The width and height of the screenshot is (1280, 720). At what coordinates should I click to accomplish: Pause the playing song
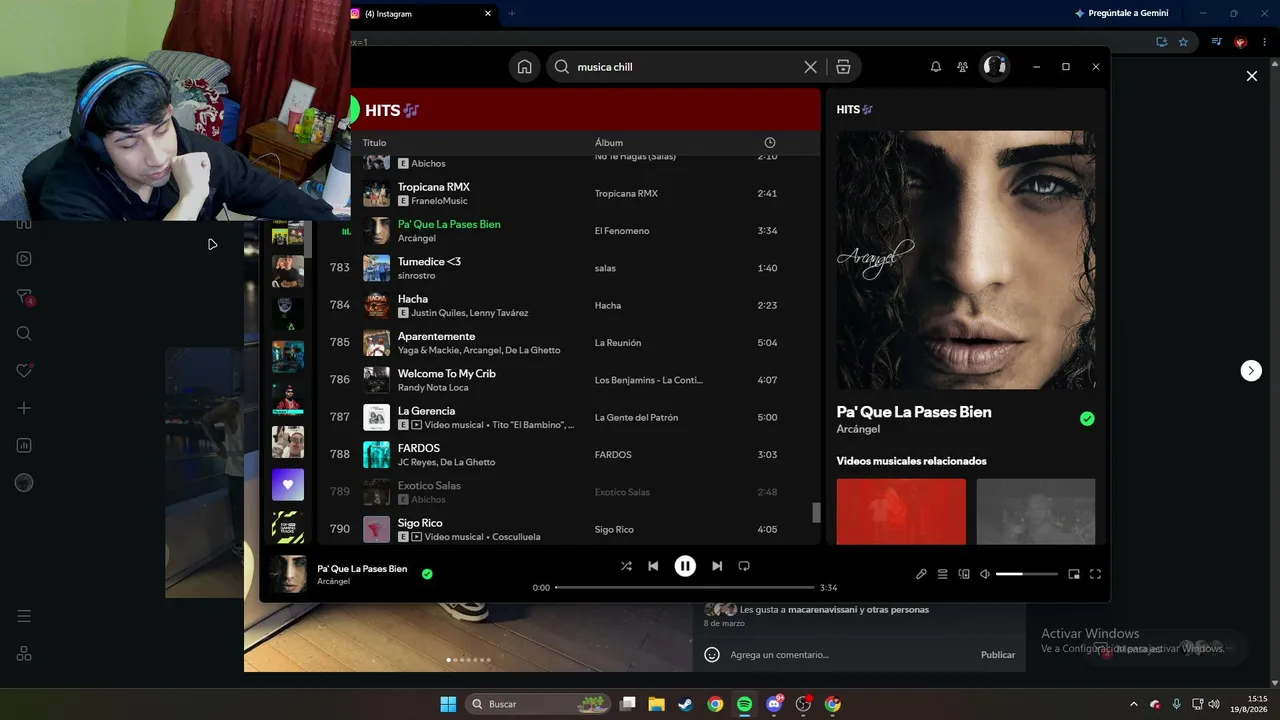coord(685,566)
